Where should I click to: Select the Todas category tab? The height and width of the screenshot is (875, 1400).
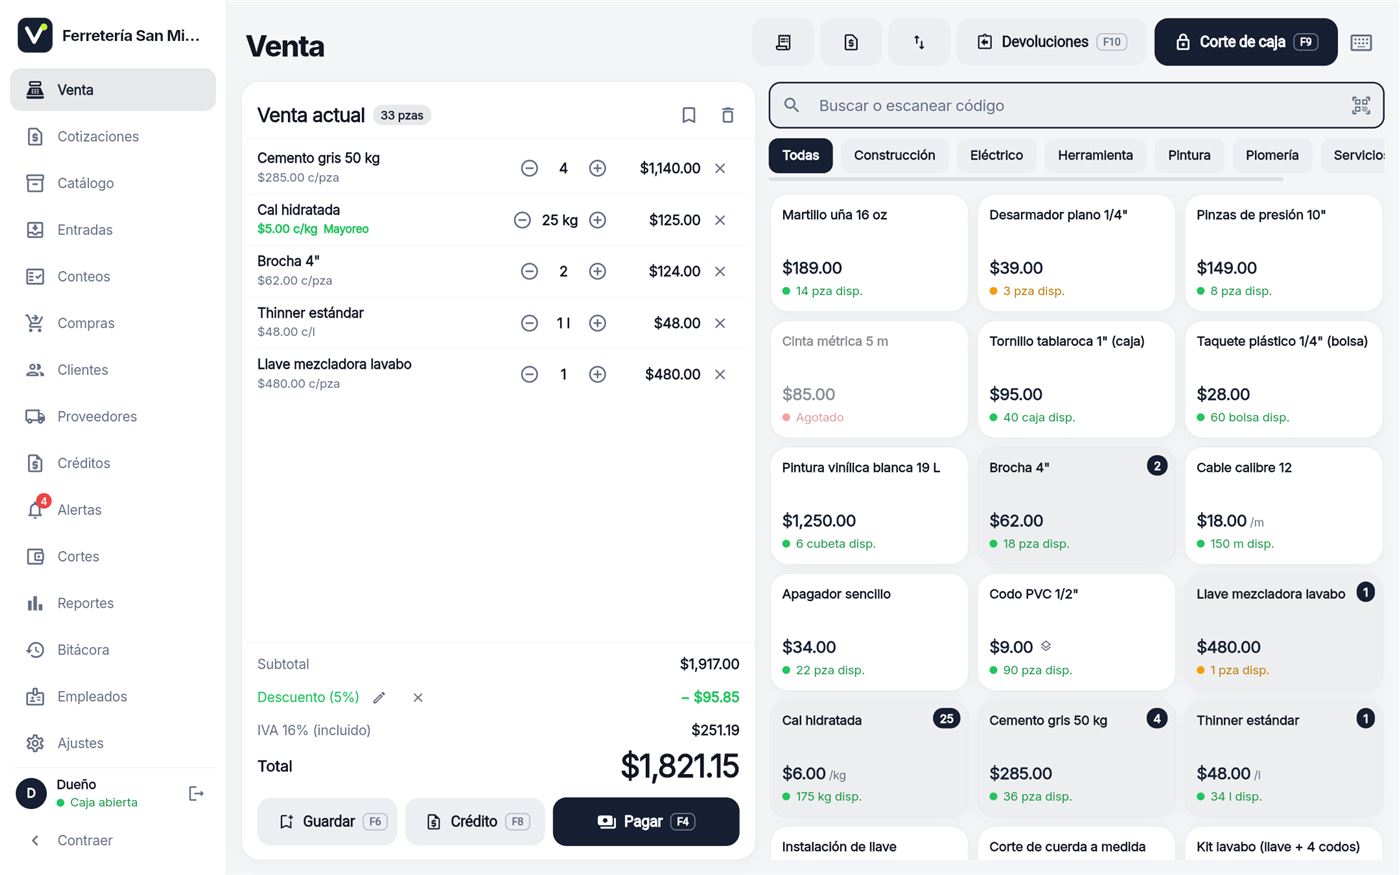800,155
